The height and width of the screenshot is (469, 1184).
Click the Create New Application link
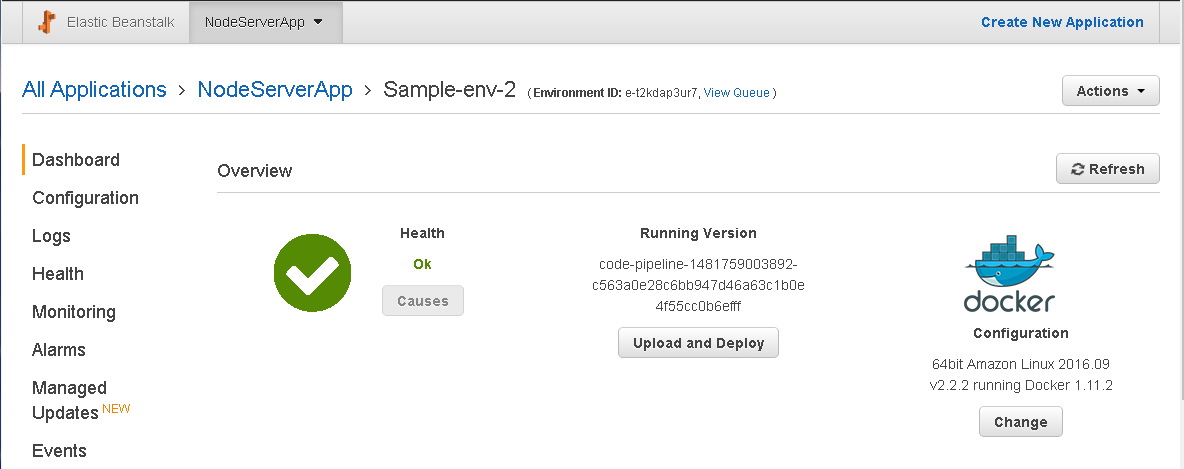pyautogui.click(x=1062, y=22)
